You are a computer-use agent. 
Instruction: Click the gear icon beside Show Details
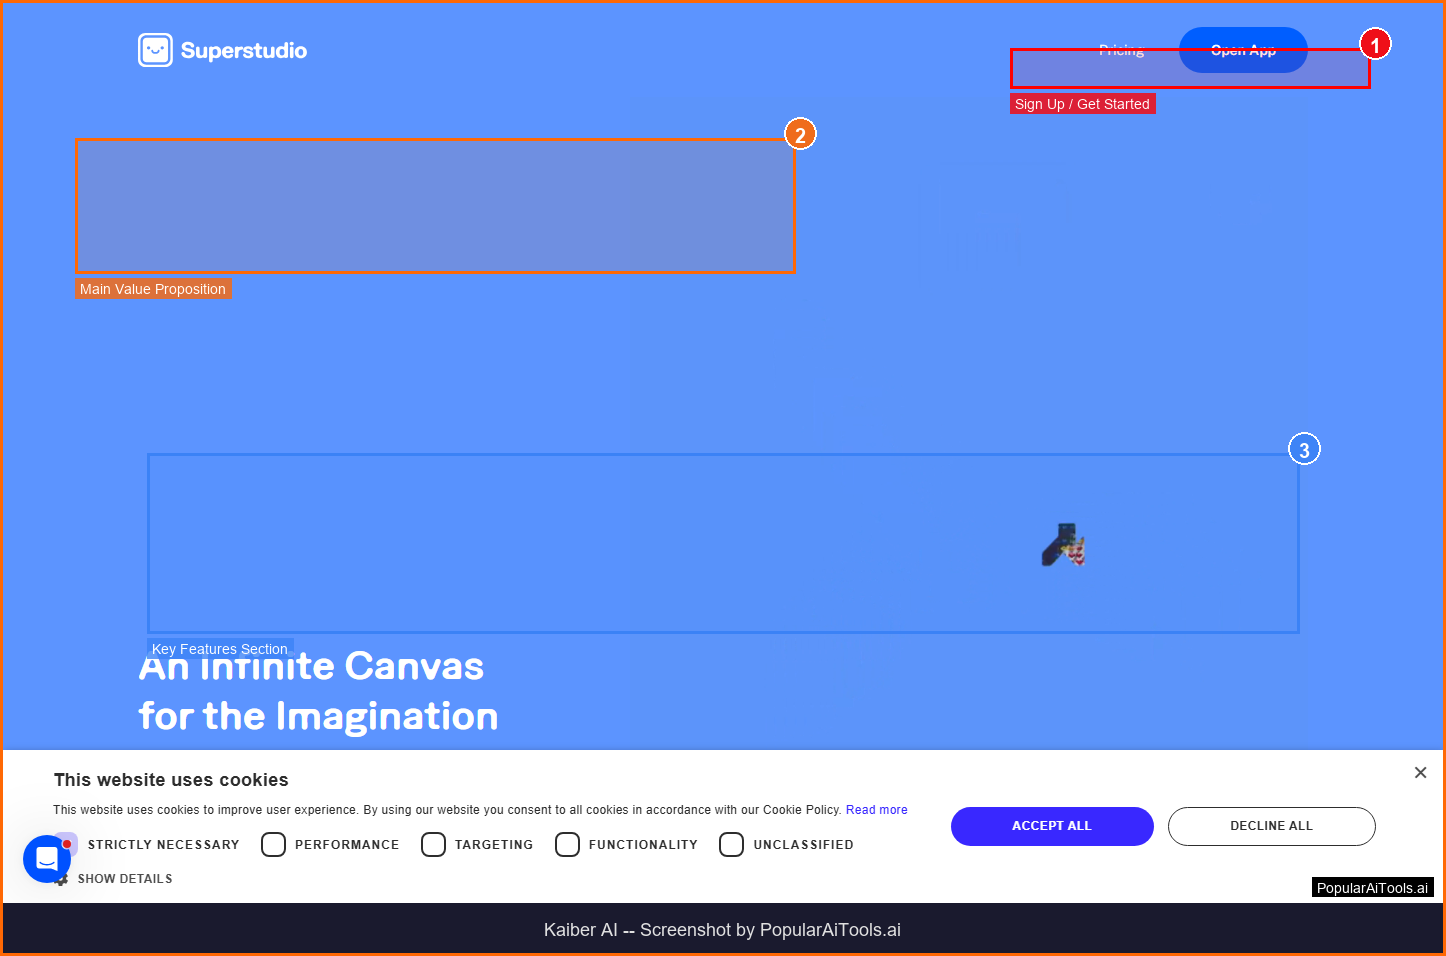pos(61,878)
